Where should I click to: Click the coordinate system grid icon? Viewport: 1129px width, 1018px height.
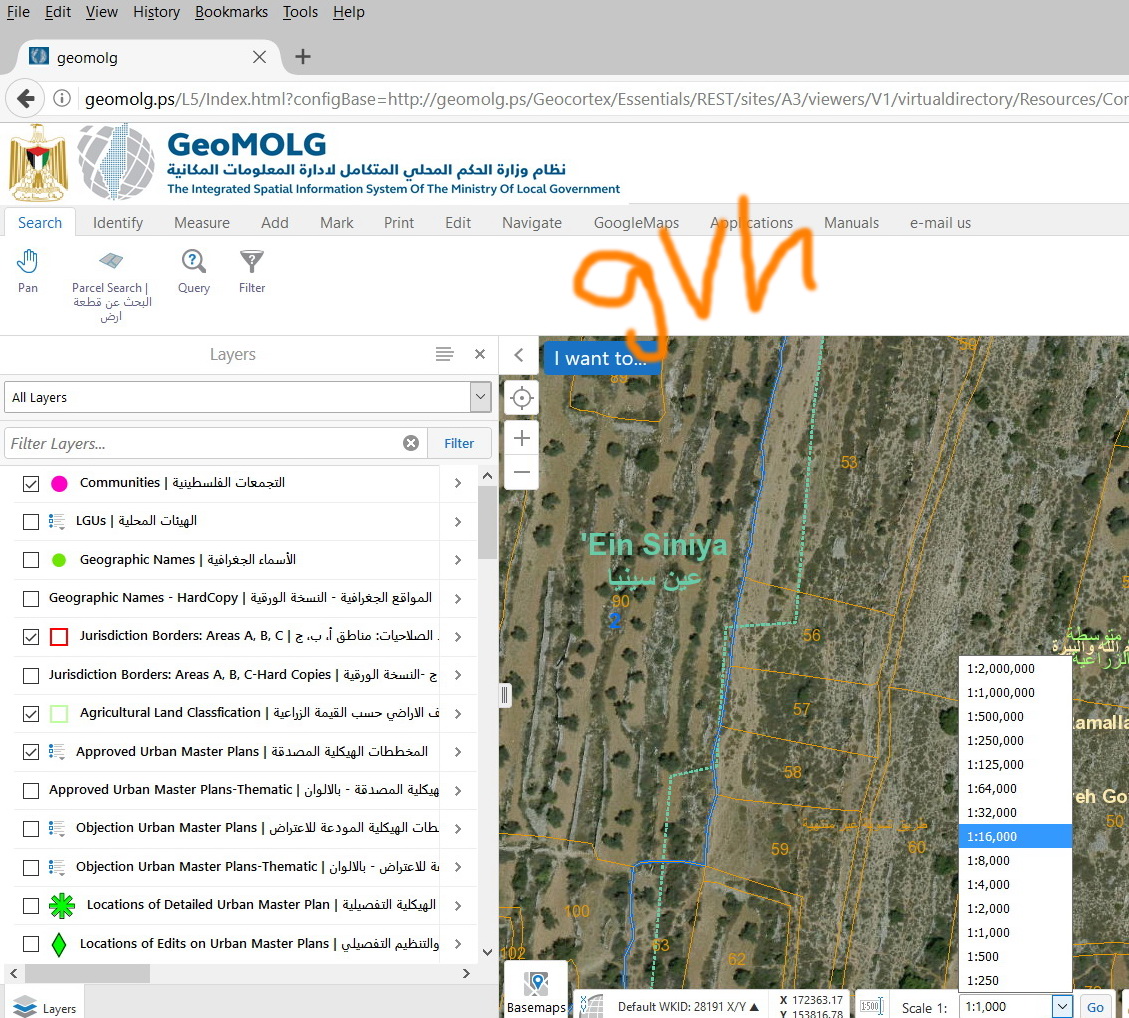(591, 1006)
